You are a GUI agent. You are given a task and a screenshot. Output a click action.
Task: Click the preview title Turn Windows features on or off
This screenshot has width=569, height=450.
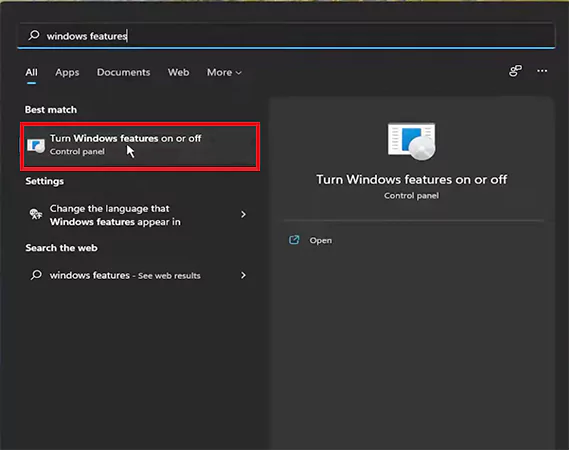(412, 179)
